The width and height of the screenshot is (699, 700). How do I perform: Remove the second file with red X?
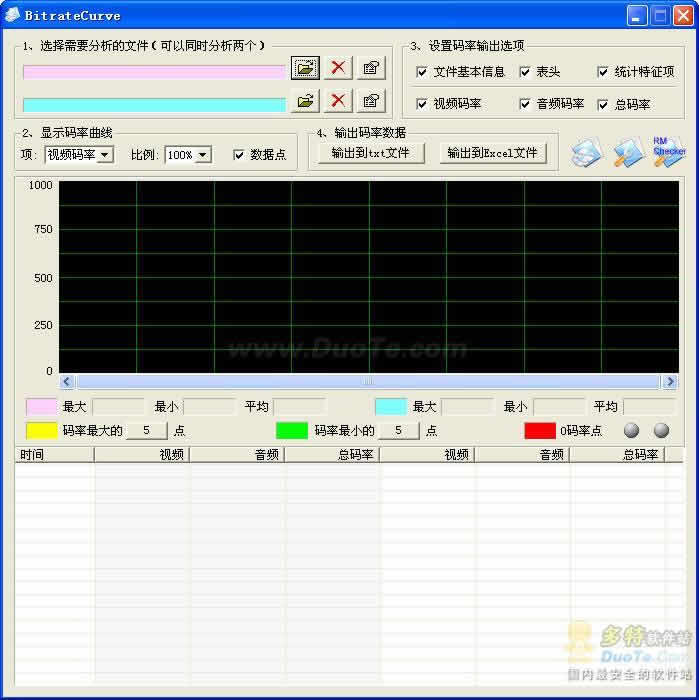(338, 101)
